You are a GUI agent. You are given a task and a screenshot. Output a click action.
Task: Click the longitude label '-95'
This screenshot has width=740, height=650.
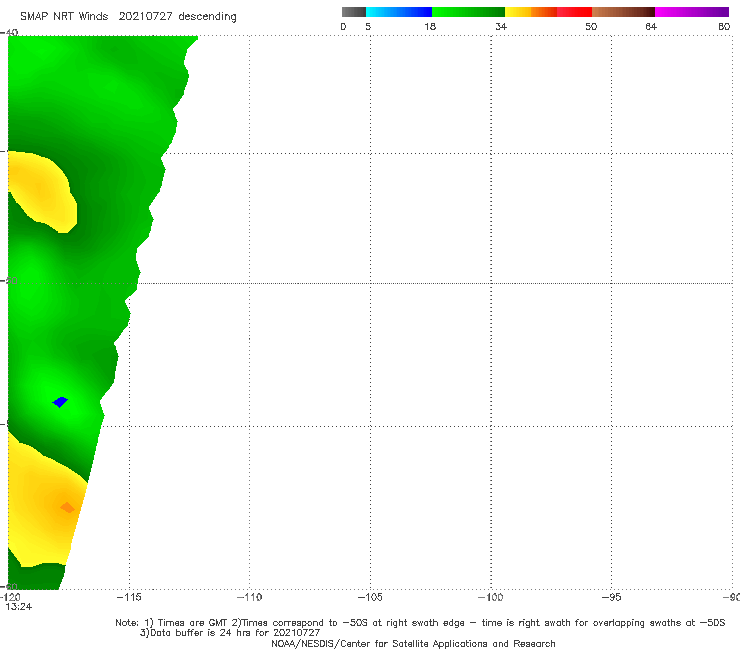click(x=612, y=597)
